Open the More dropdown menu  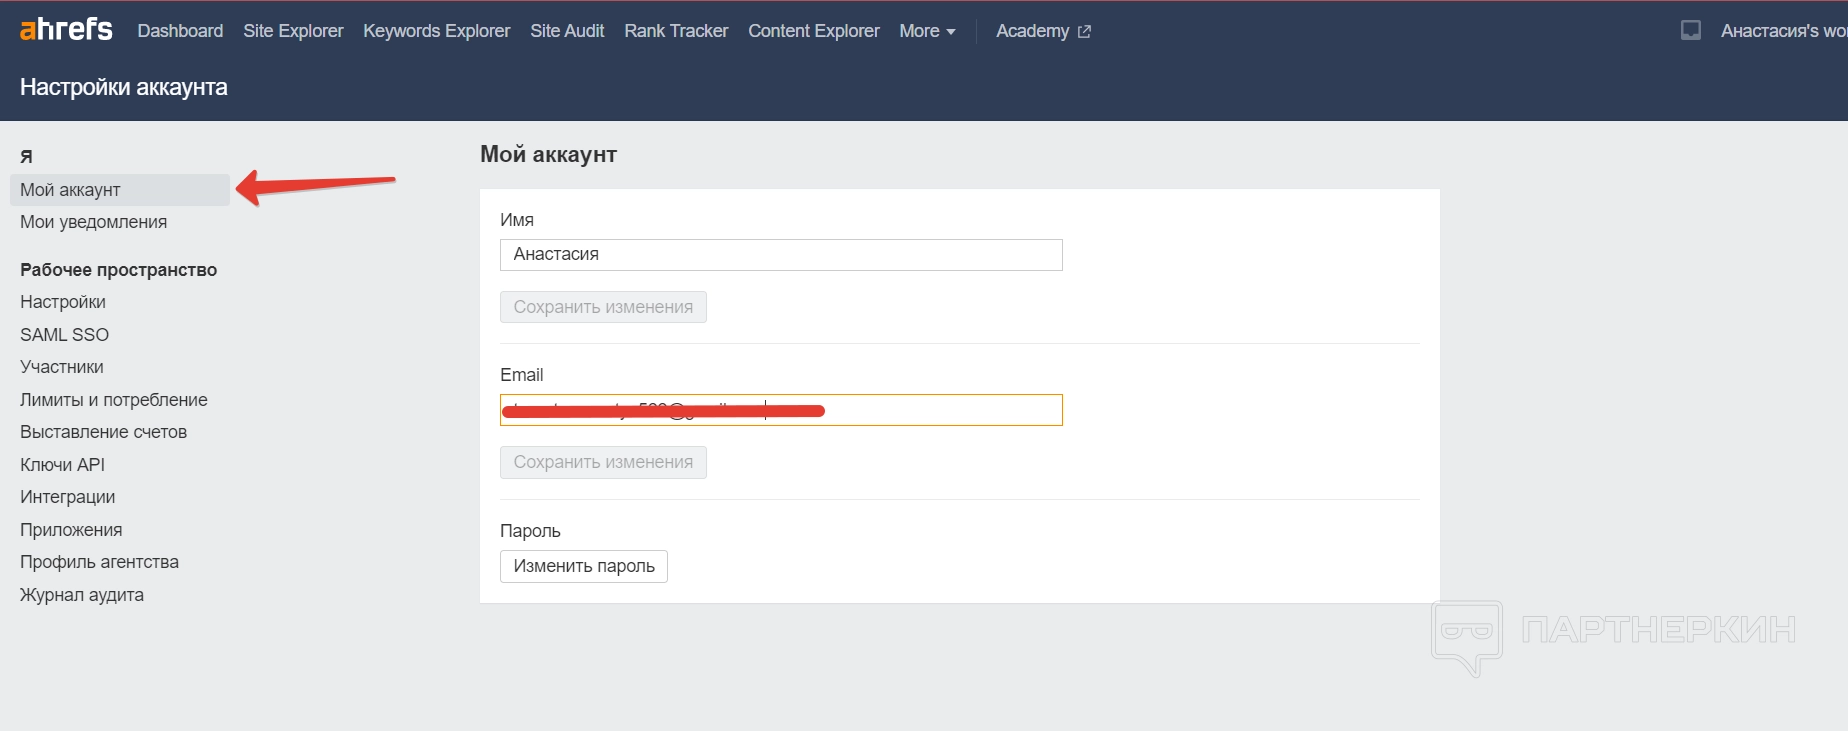coord(927,31)
